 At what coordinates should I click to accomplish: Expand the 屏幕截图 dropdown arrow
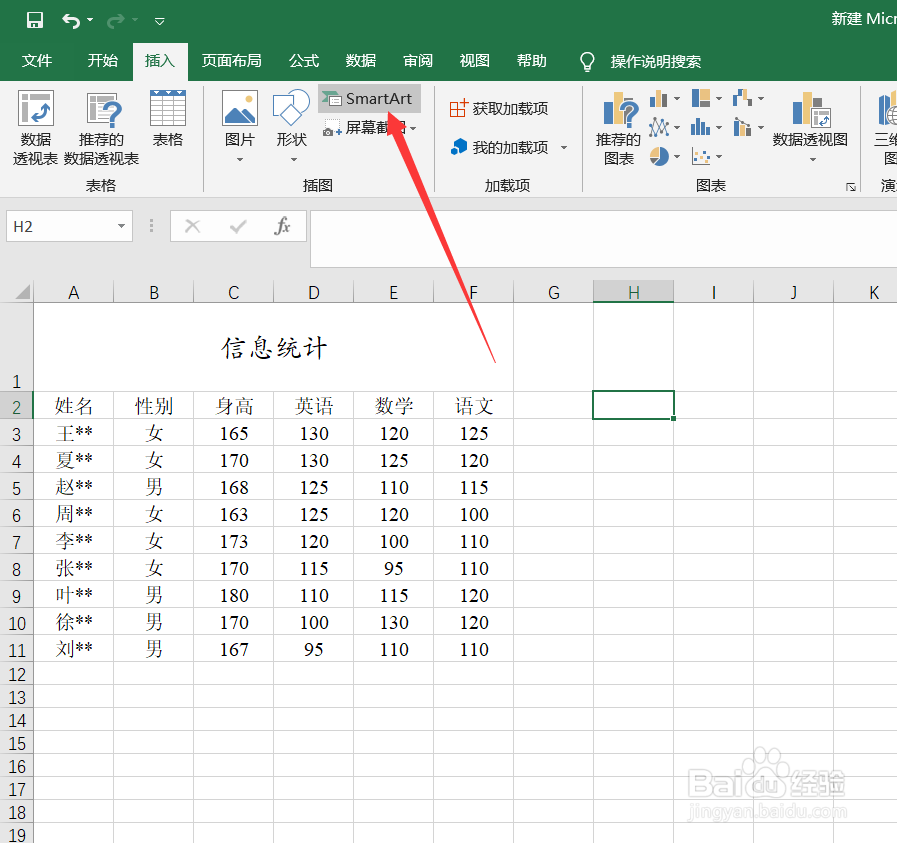413,128
